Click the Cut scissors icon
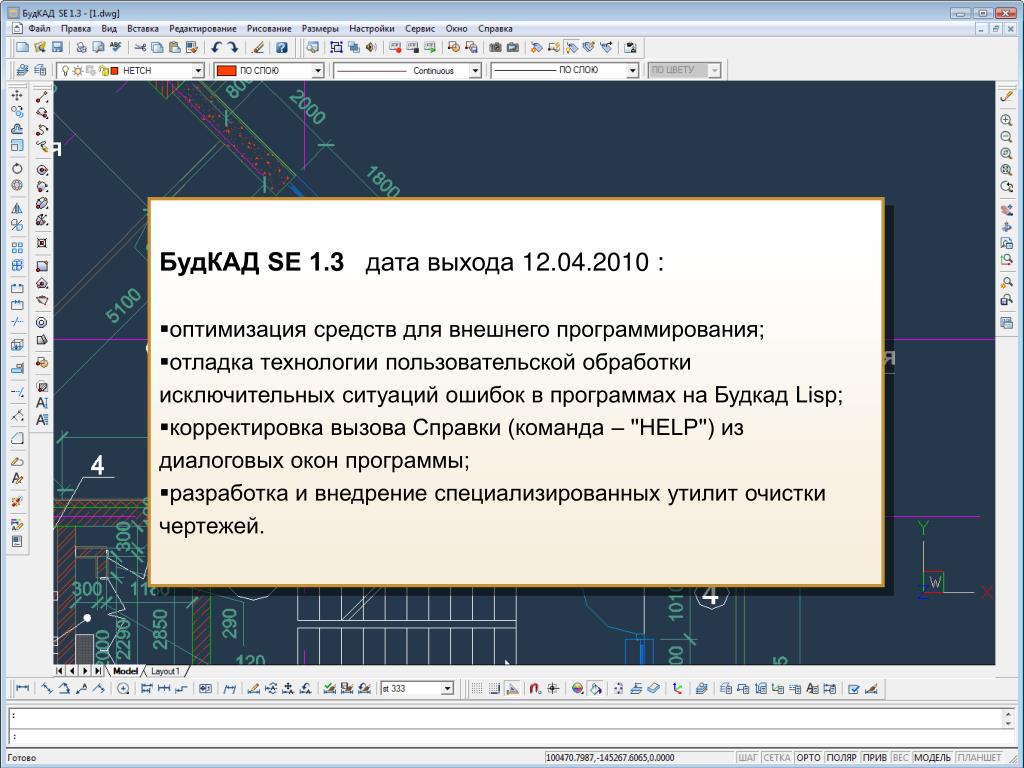This screenshot has height=768, width=1024. click(140, 47)
